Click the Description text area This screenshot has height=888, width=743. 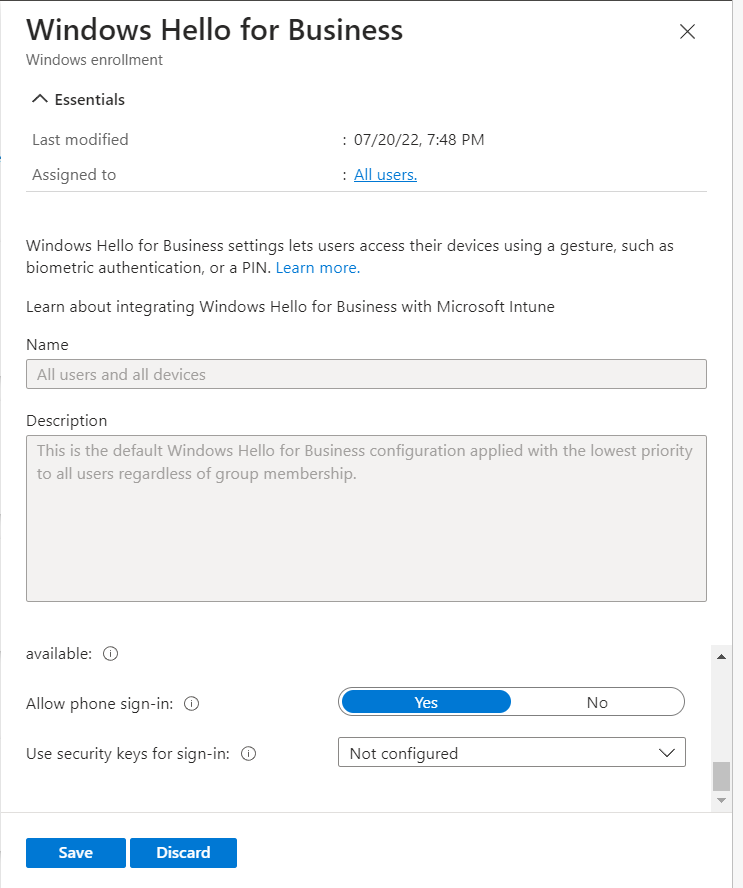click(x=366, y=518)
